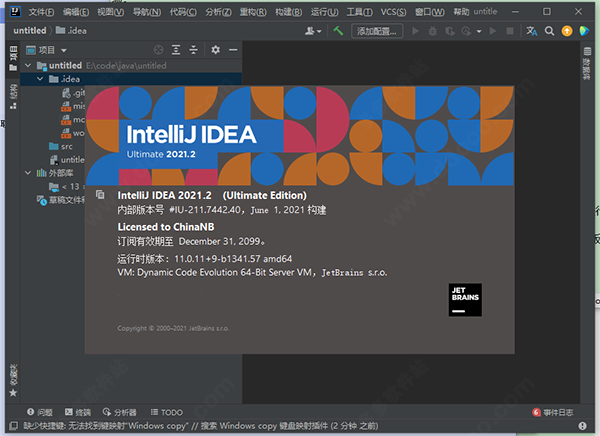This screenshot has width=600, height=436.
Task: Click the JetBrains logo in About dialog
Action: [465, 300]
